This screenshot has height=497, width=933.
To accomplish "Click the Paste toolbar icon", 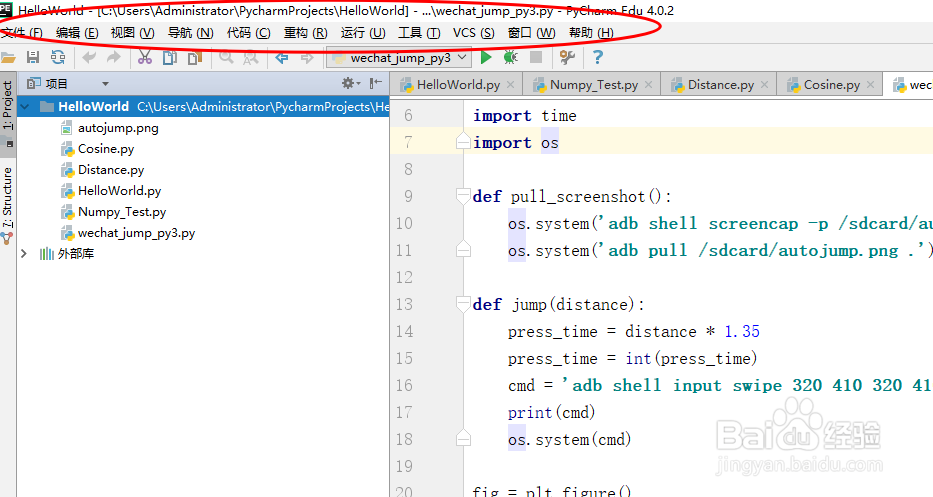I will [195, 58].
